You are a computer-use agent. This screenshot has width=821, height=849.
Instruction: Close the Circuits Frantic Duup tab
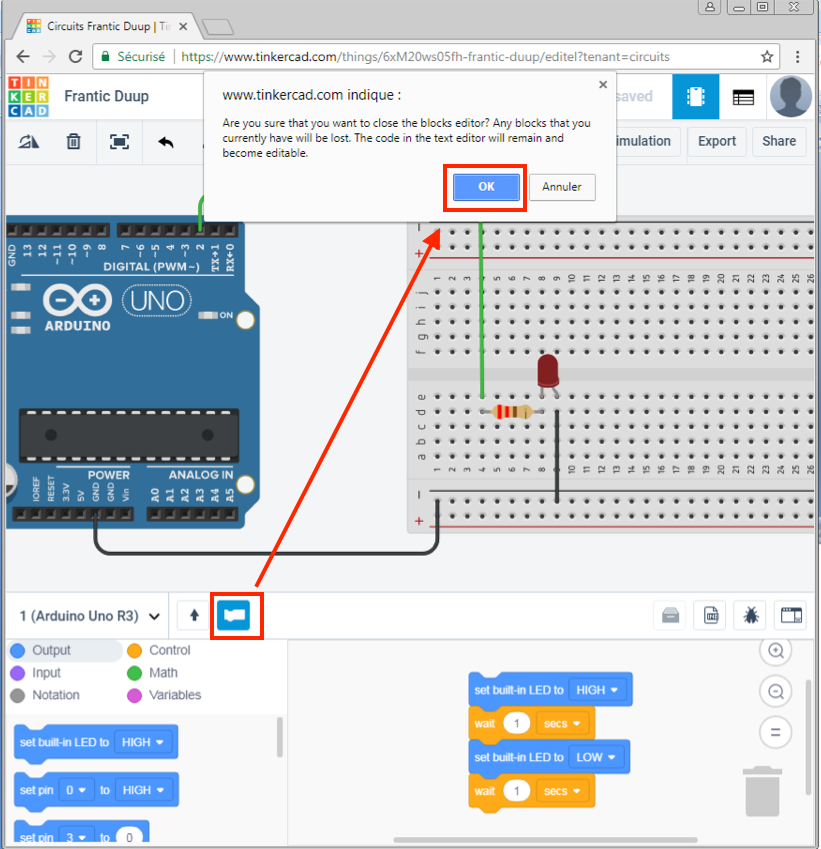click(183, 27)
